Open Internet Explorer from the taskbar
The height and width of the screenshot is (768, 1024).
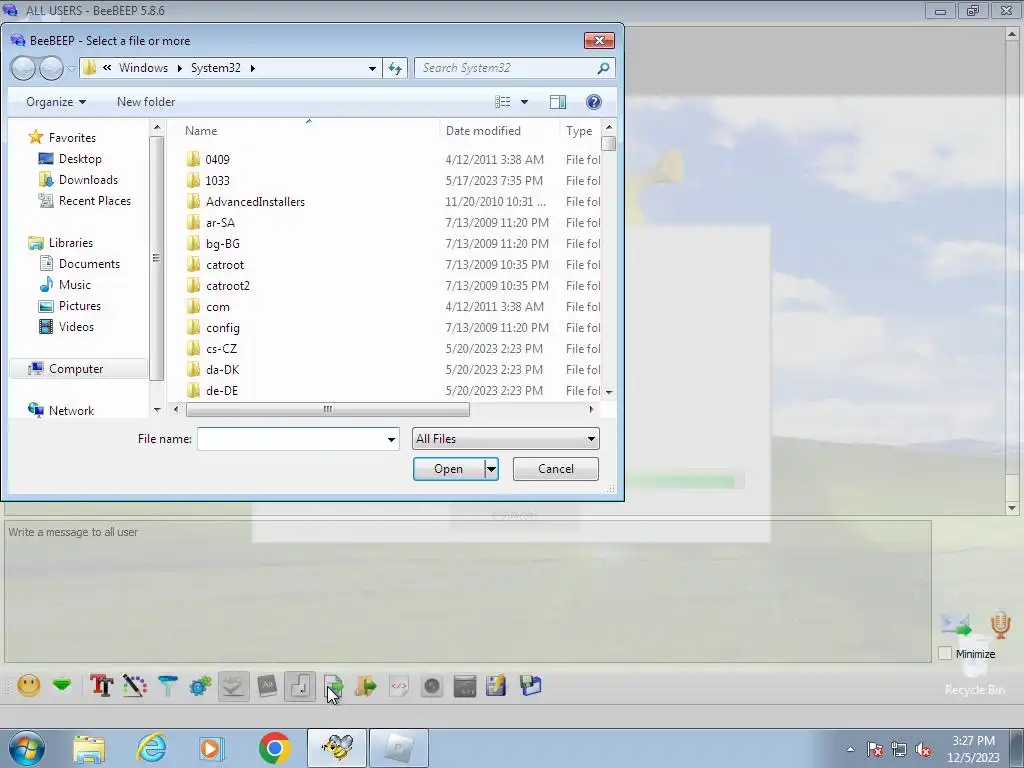click(x=152, y=748)
